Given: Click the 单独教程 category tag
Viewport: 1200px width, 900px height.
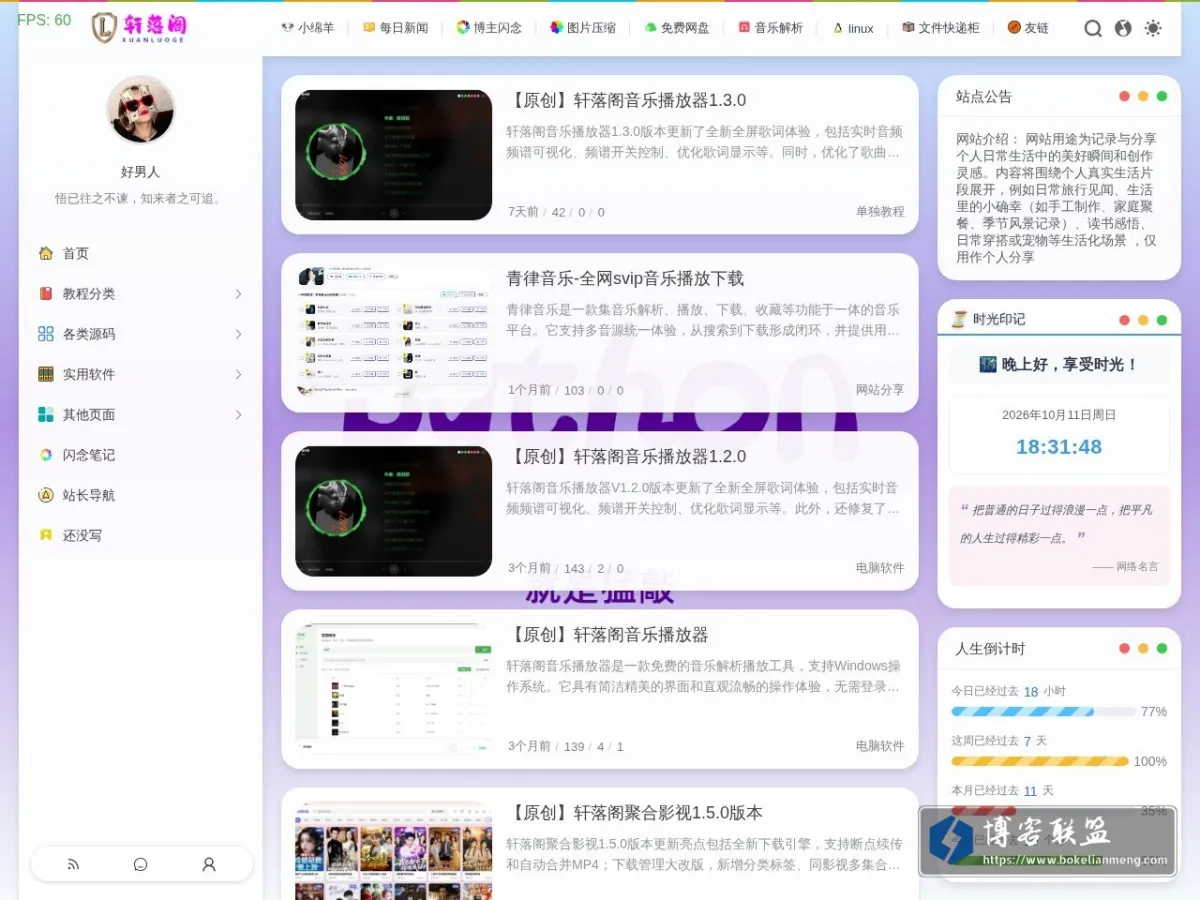Looking at the screenshot, I should click(x=880, y=212).
